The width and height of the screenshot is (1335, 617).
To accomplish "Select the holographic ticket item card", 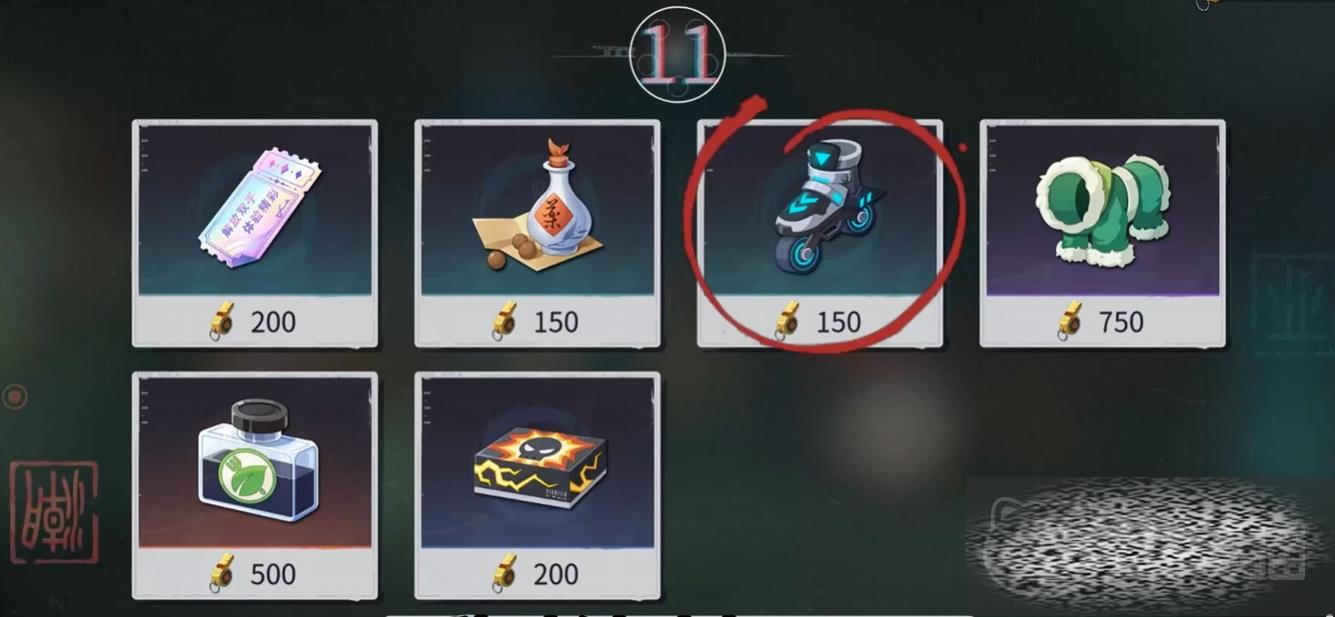I will (255, 233).
